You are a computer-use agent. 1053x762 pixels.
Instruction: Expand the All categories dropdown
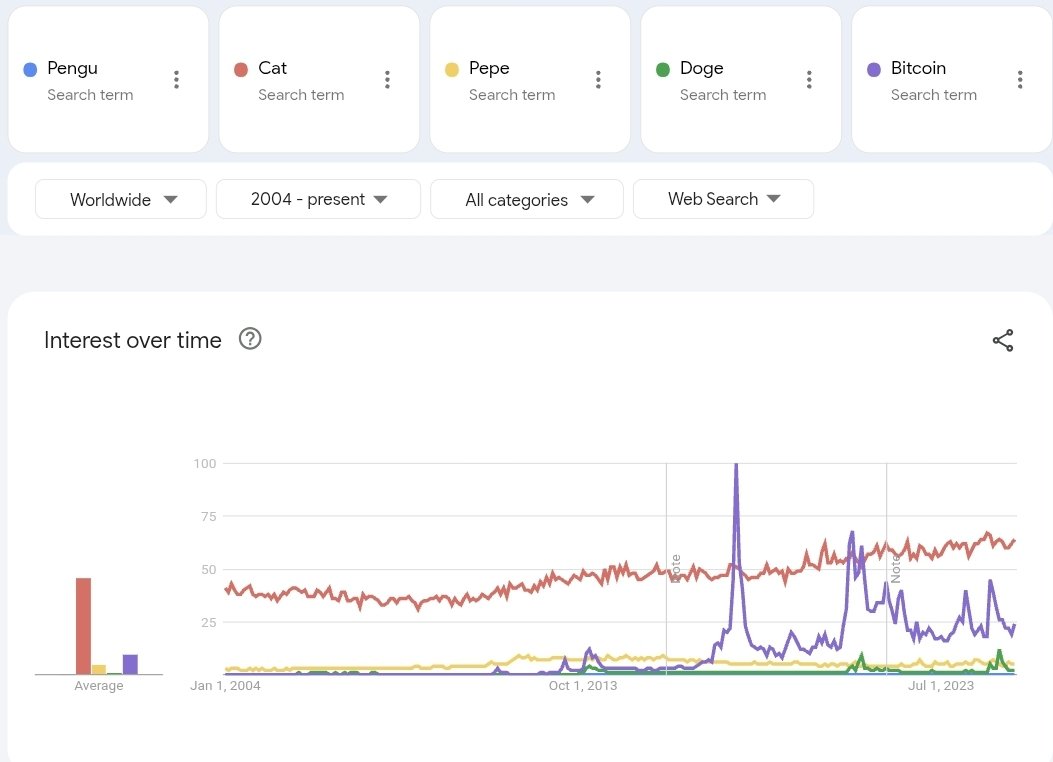(526, 199)
